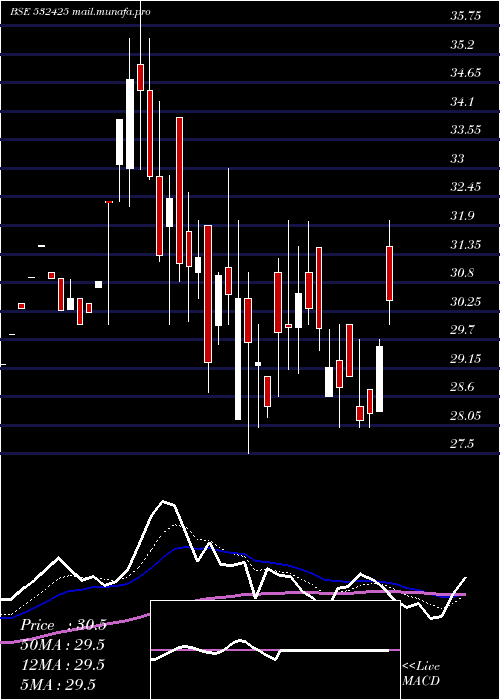This screenshot has height=700, width=500.
Task: Click the 50MA : 29.5 readout
Action: coord(62,645)
